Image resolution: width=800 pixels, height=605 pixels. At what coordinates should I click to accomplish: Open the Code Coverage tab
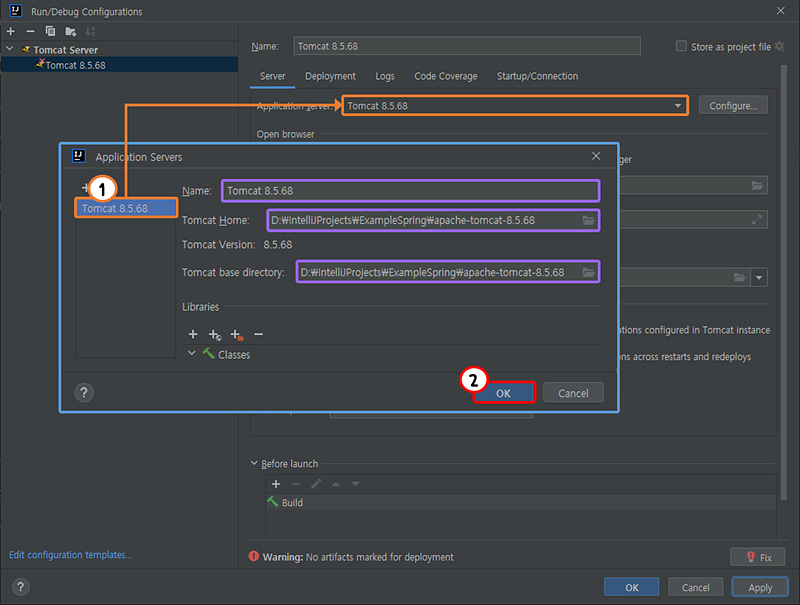(445, 76)
